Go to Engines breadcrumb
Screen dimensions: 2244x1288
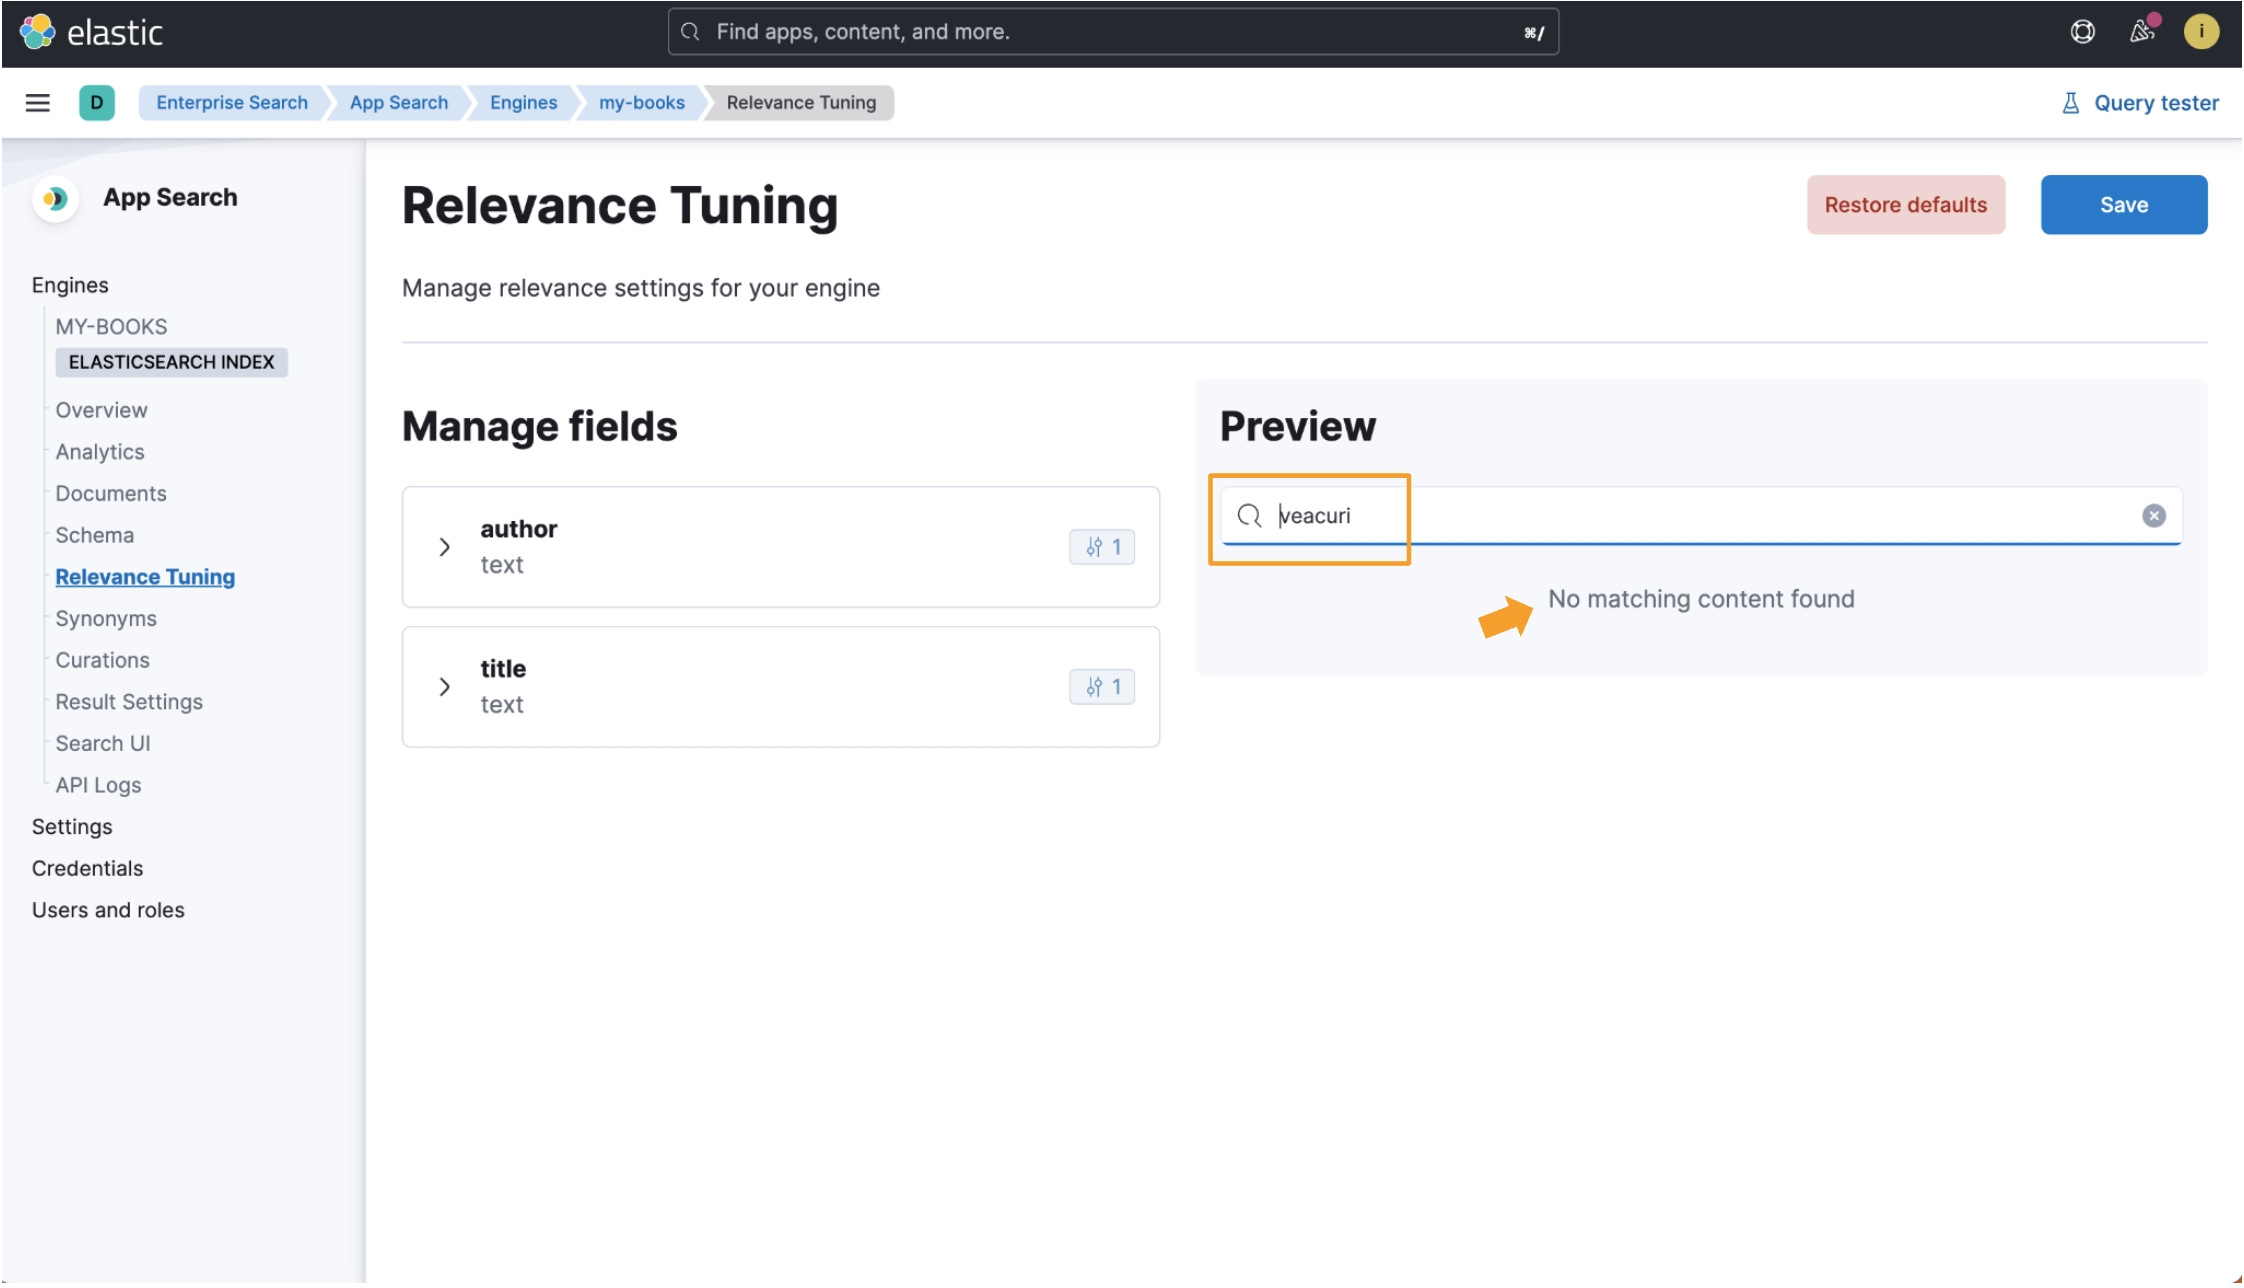pyautogui.click(x=523, y=102)
